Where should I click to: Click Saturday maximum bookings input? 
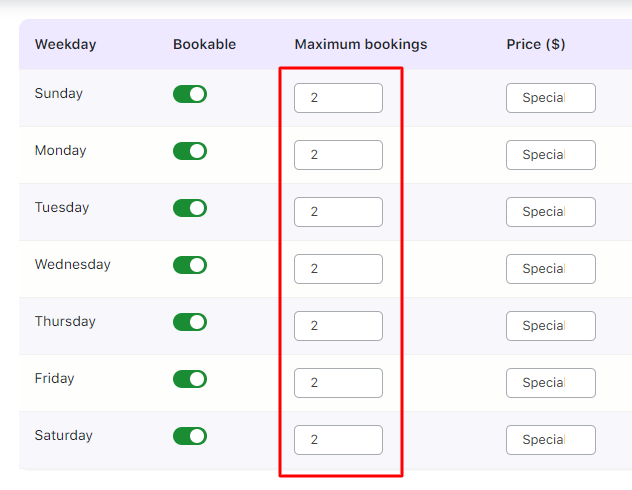coord(338,440)
